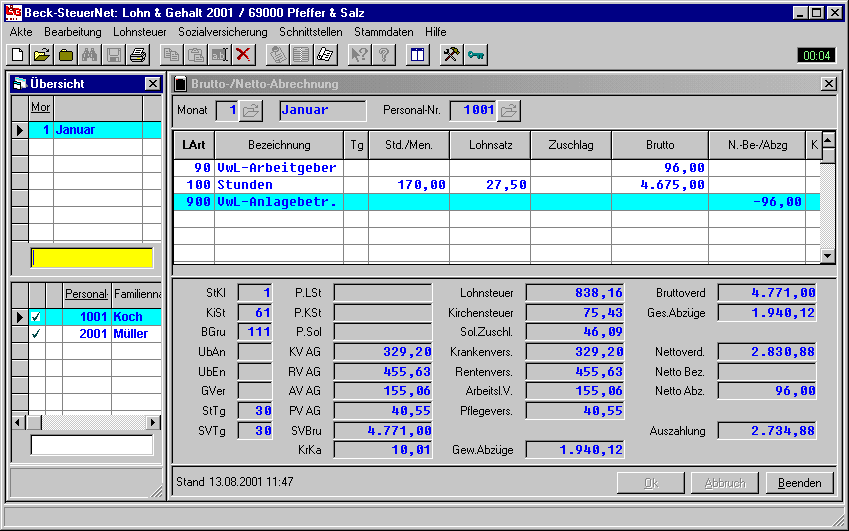Click the printer icon
The height and width of the screenshot is (531, 849).
(x=138, y=55)
